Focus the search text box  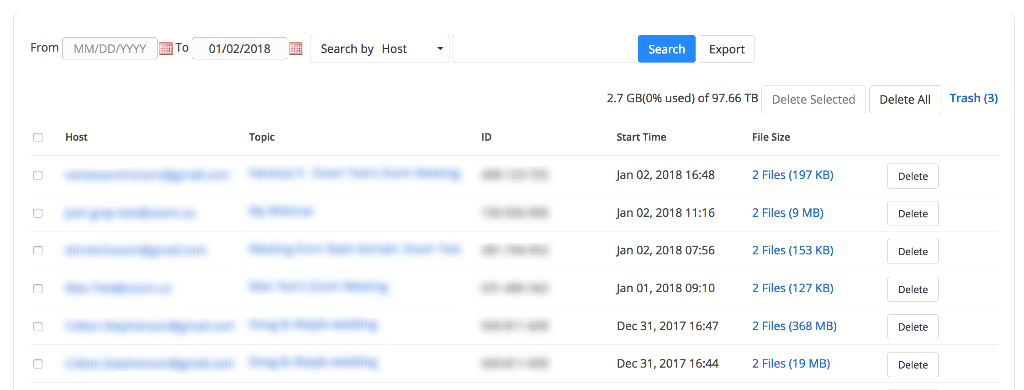[545, 49]
